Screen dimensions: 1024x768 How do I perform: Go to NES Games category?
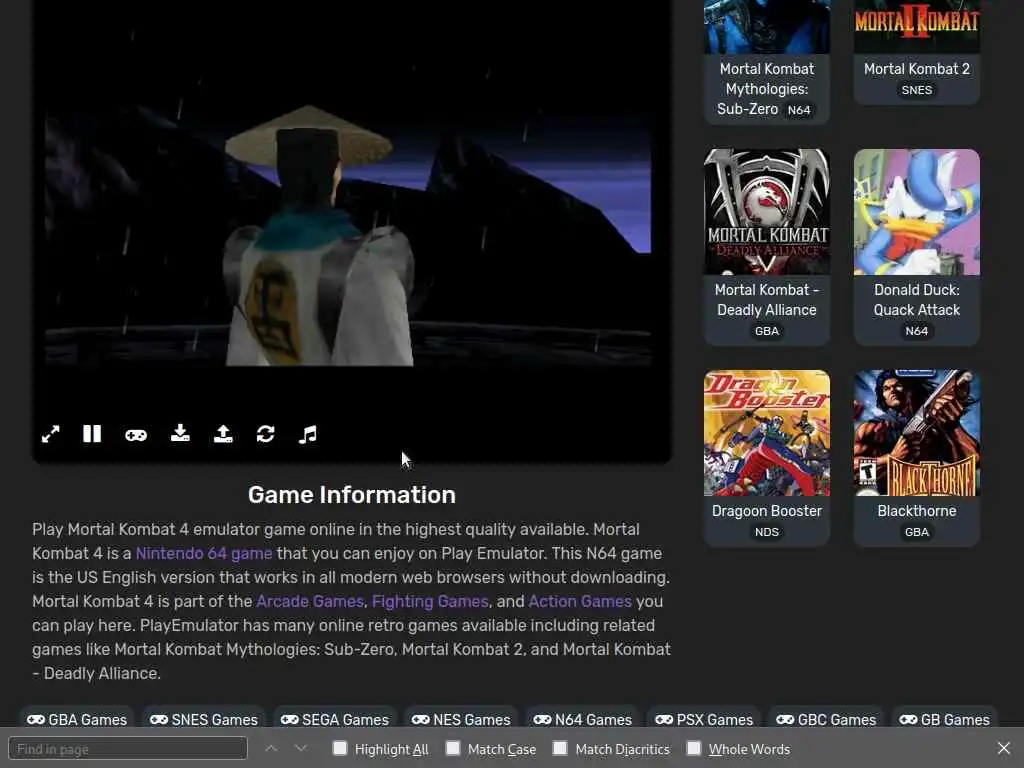461,719
